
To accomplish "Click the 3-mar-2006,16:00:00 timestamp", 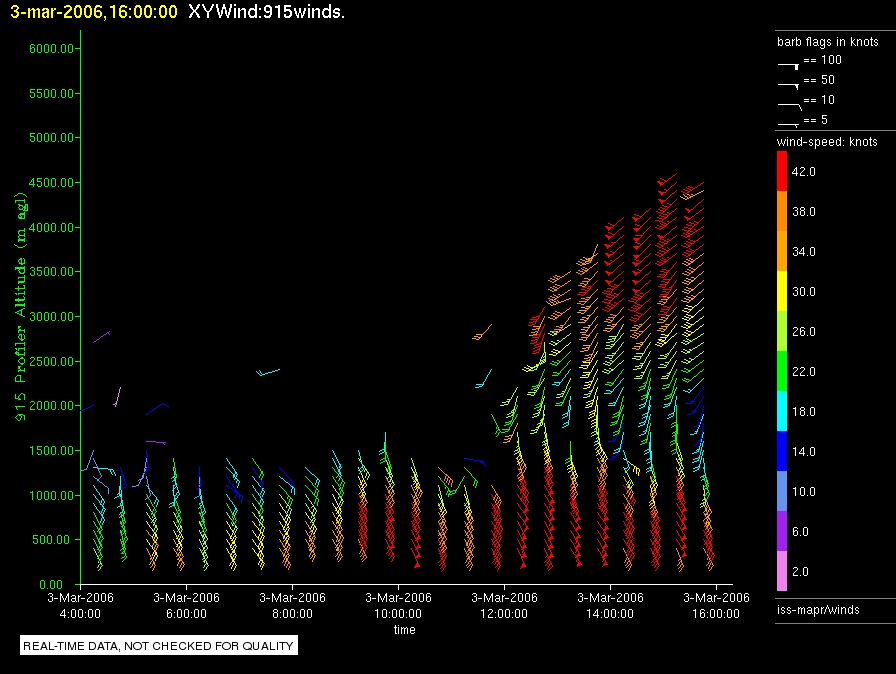I will (93, 12).
